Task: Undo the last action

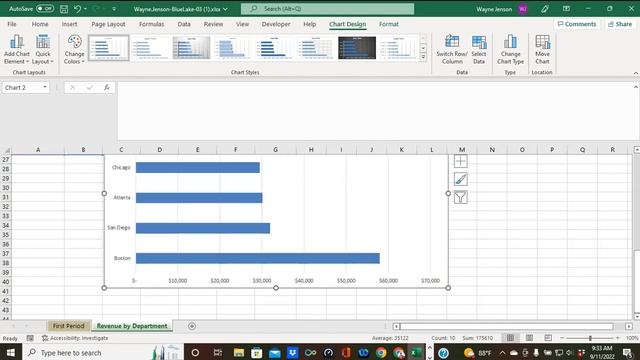Action: click(77, 9)
